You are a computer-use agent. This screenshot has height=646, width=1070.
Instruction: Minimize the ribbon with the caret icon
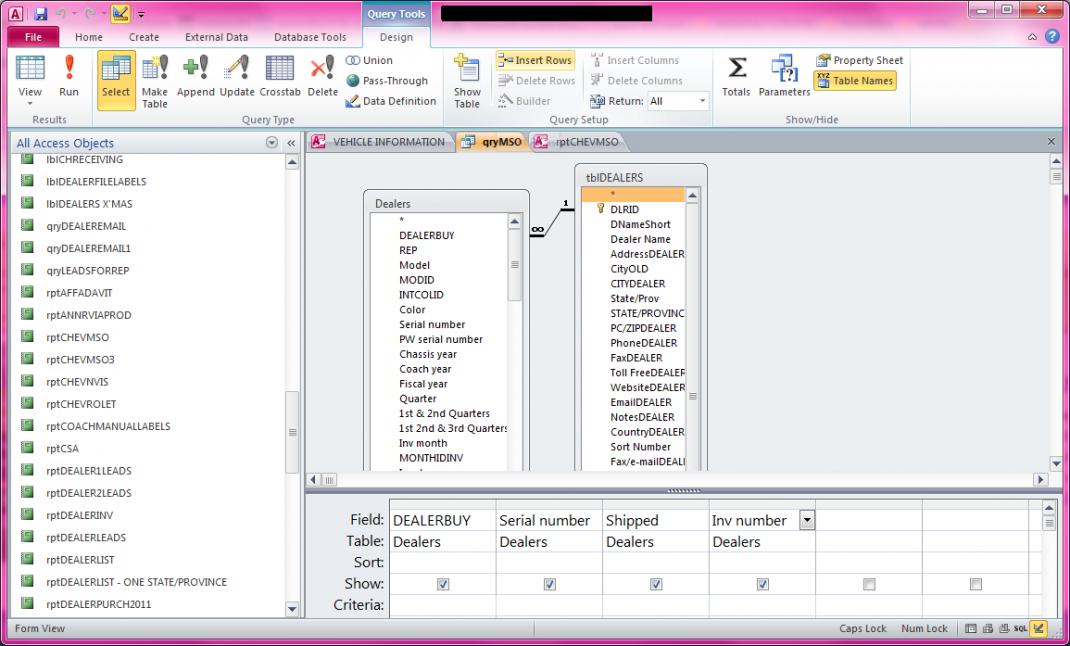point(1032,38)
